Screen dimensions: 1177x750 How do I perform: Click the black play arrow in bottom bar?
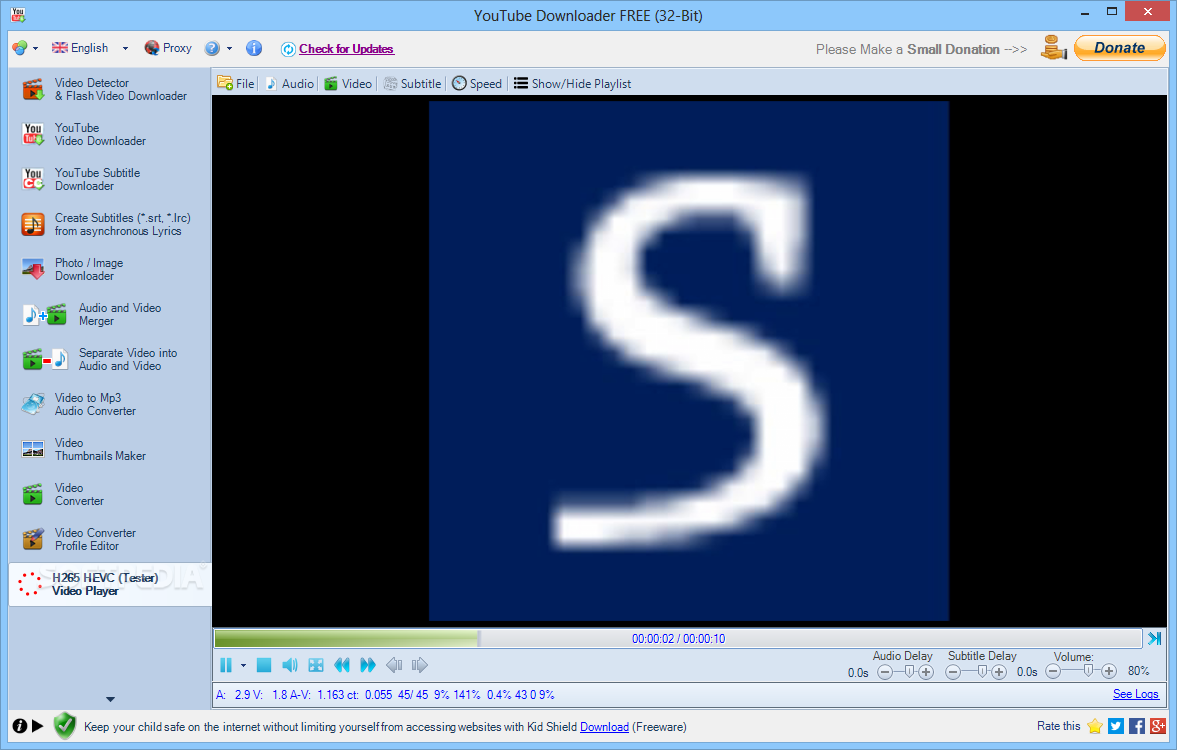pos(38,726)
